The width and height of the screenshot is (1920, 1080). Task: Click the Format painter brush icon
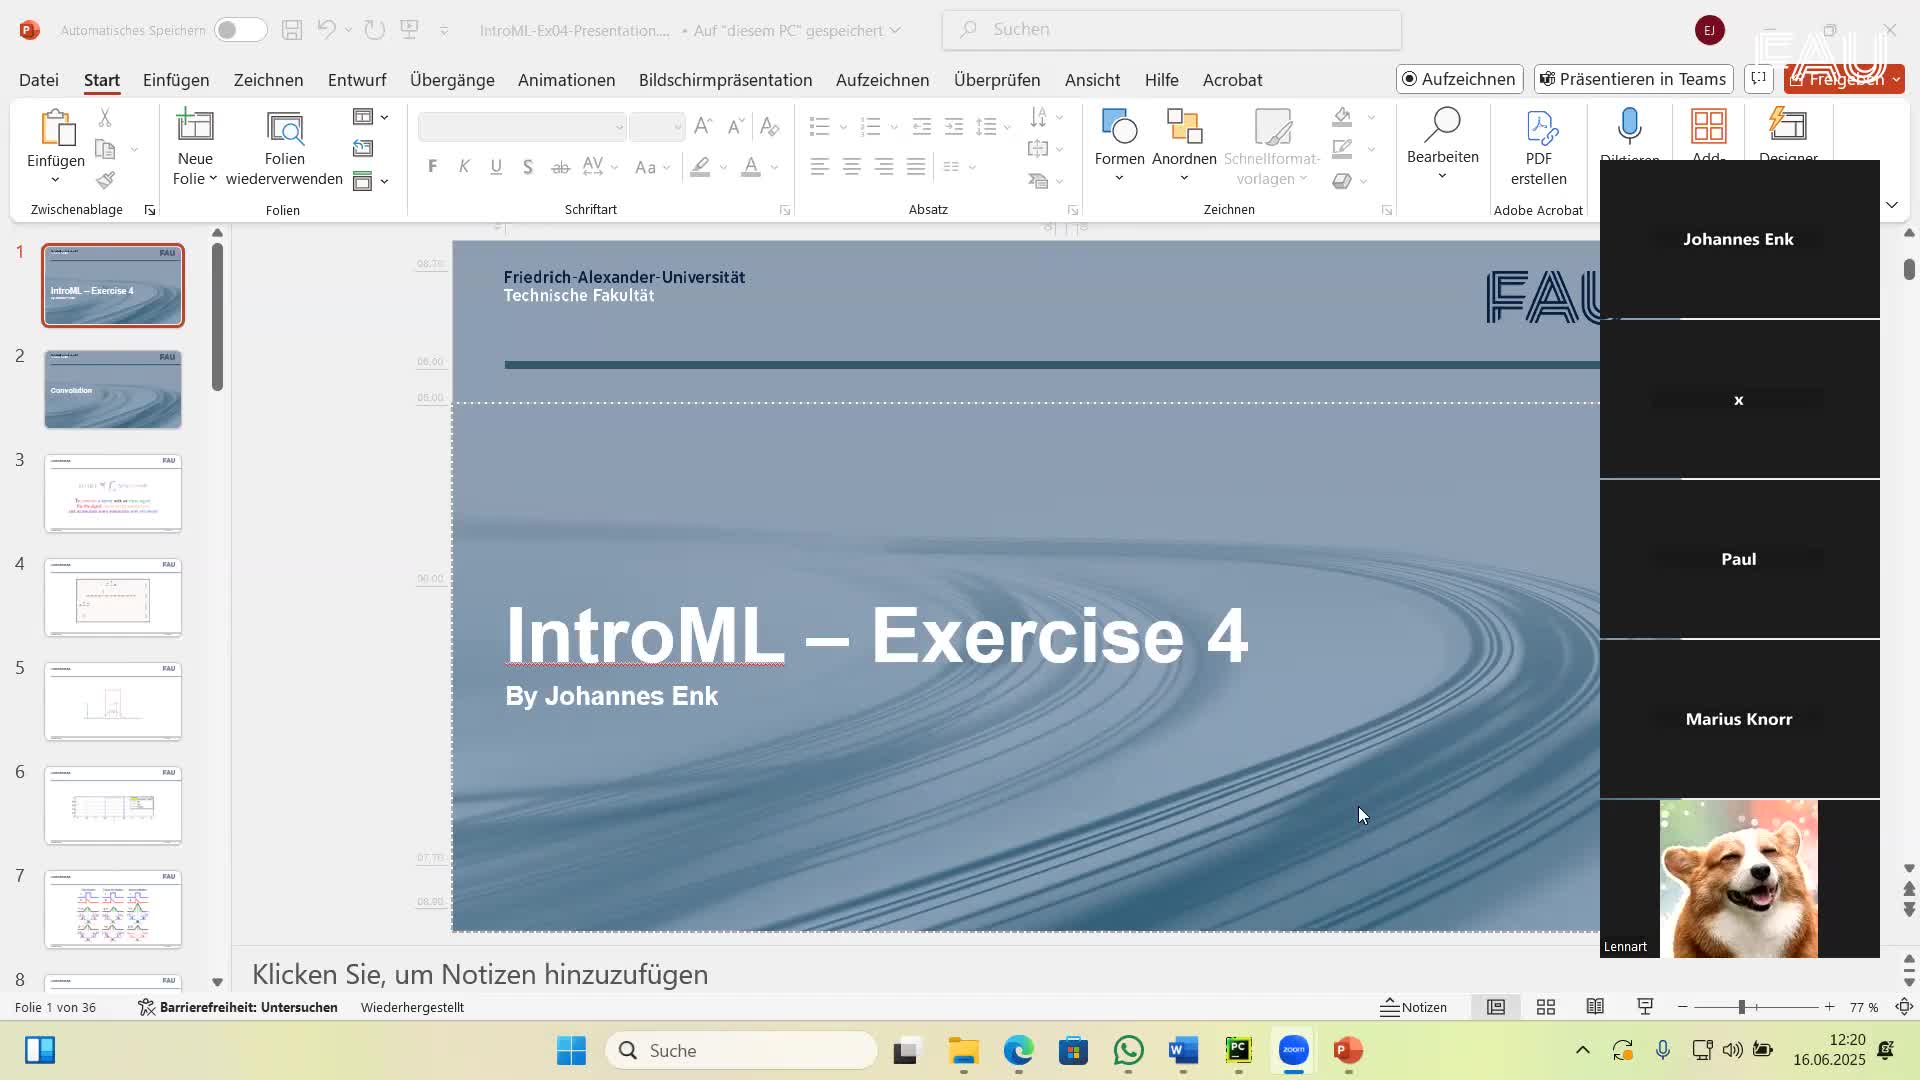pyautogui.click(x=105, y=181)
